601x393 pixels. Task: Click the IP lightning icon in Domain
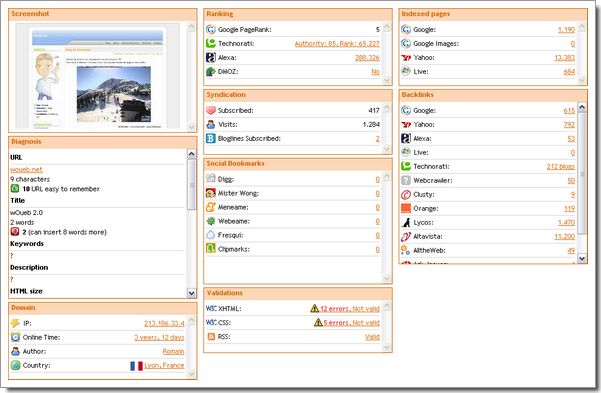pyautogui.click(x=15, y=323)
